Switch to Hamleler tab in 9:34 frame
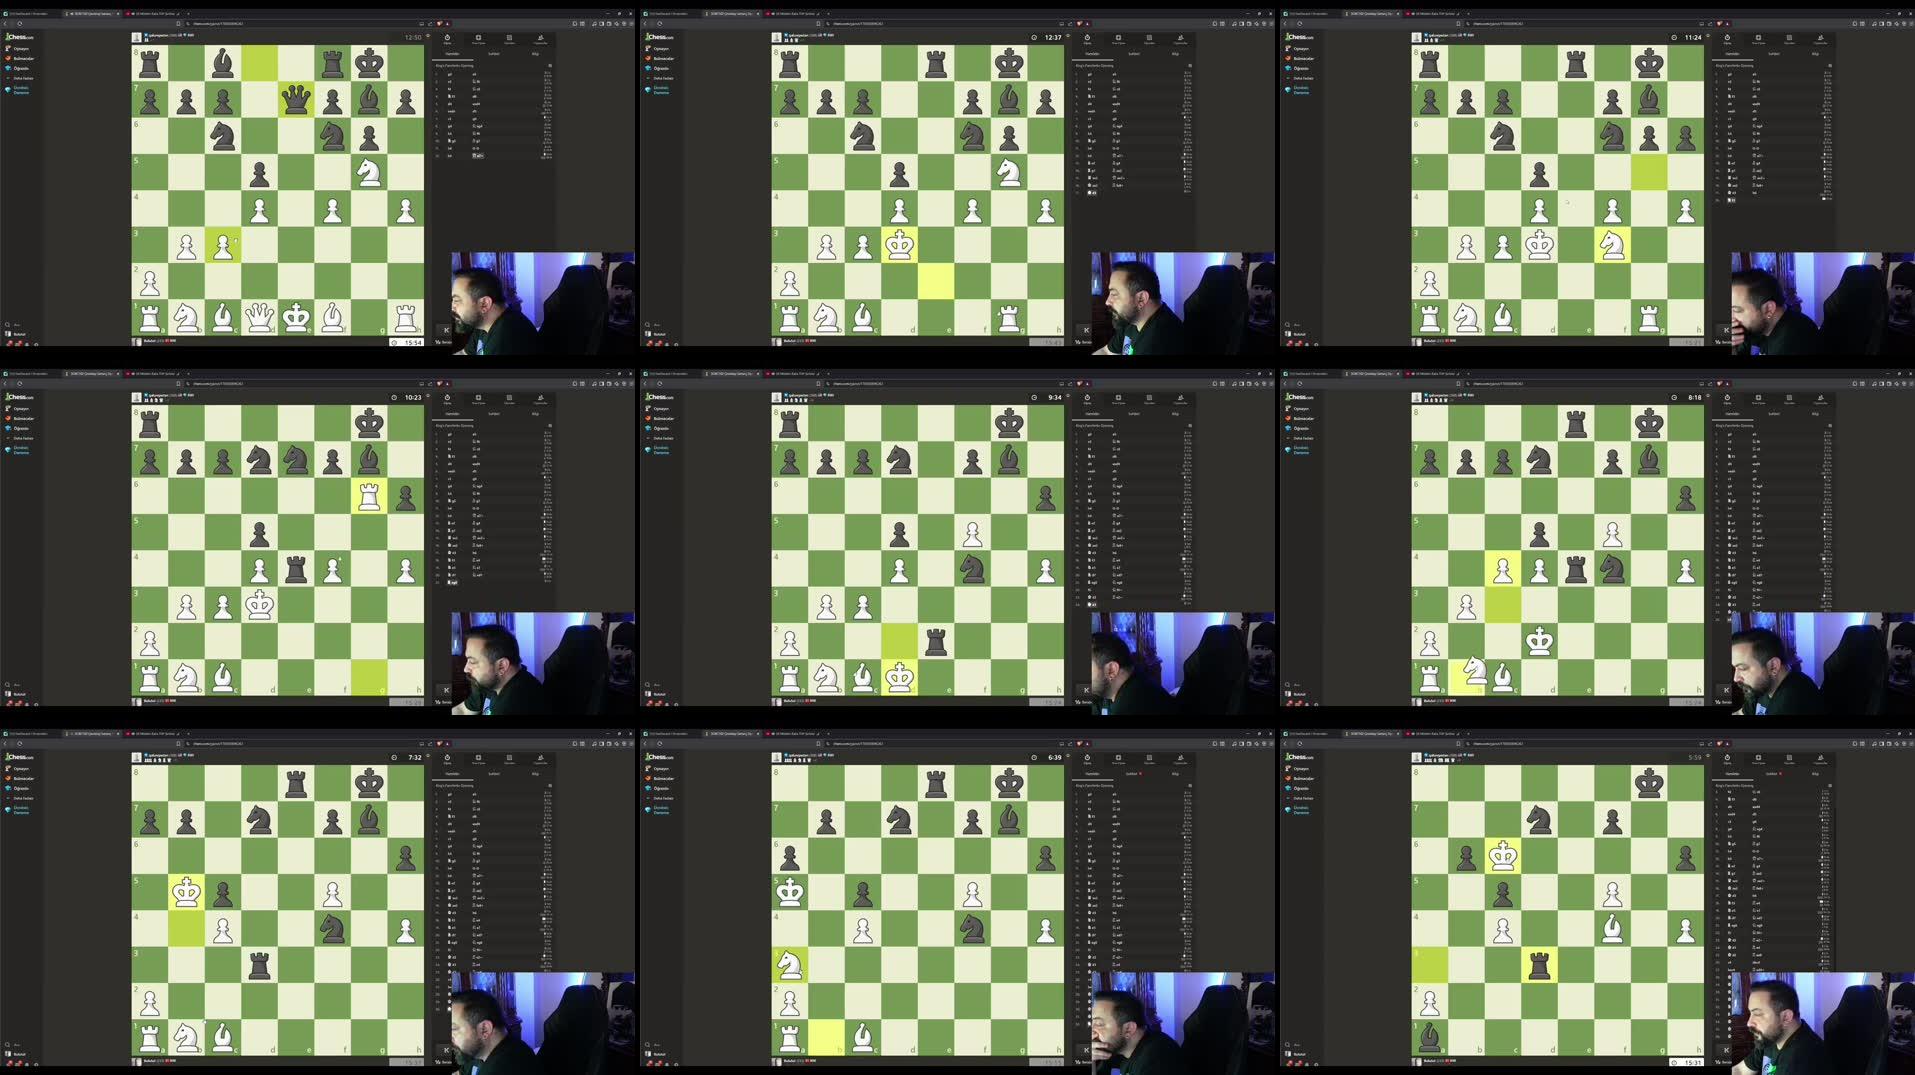1915x1075 pixels. tap(1092, 414)
